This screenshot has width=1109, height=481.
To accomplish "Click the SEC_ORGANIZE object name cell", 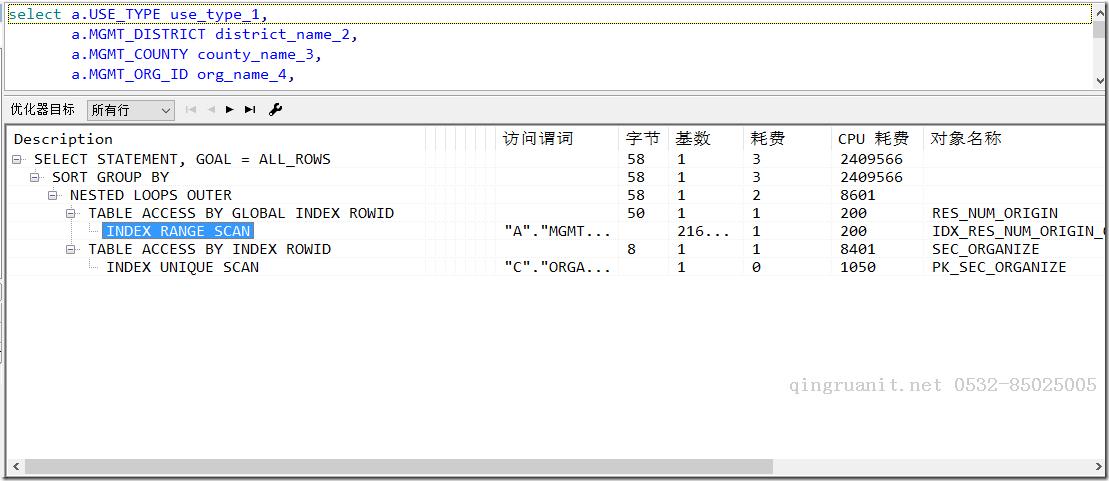I will [x=986, y=250].
